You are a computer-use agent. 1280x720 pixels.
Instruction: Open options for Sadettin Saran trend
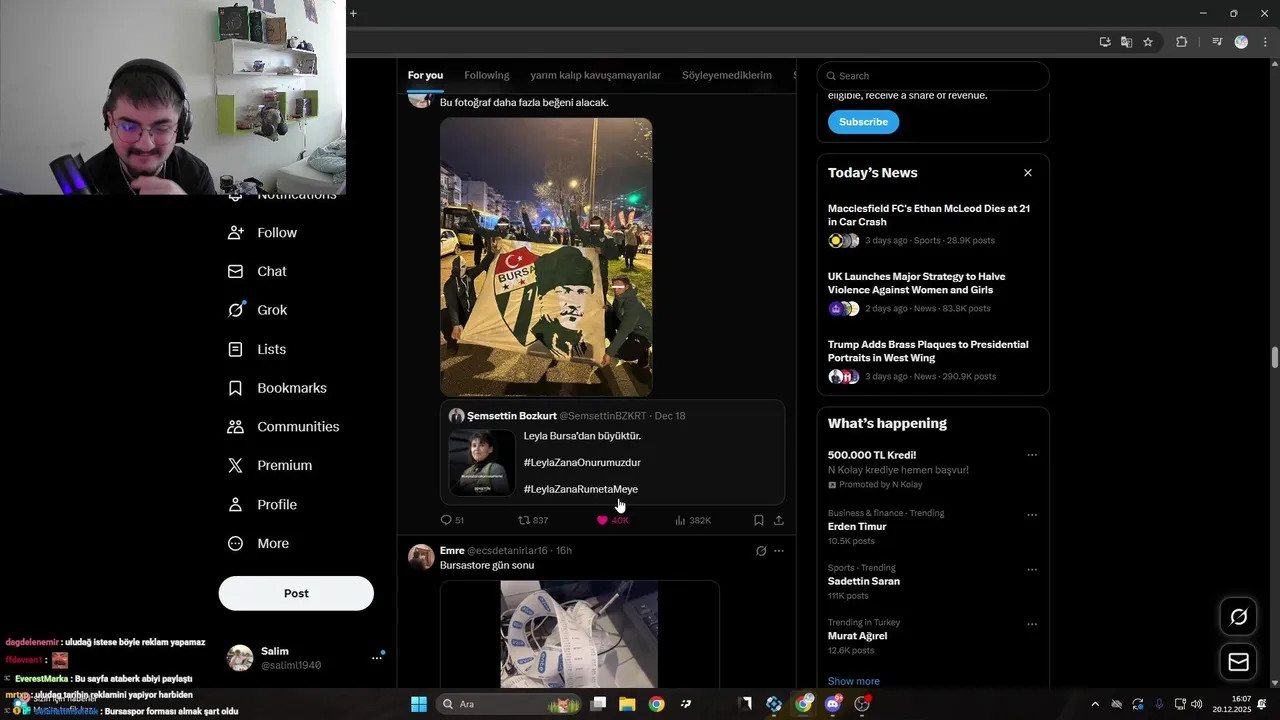pos(1032,570)
